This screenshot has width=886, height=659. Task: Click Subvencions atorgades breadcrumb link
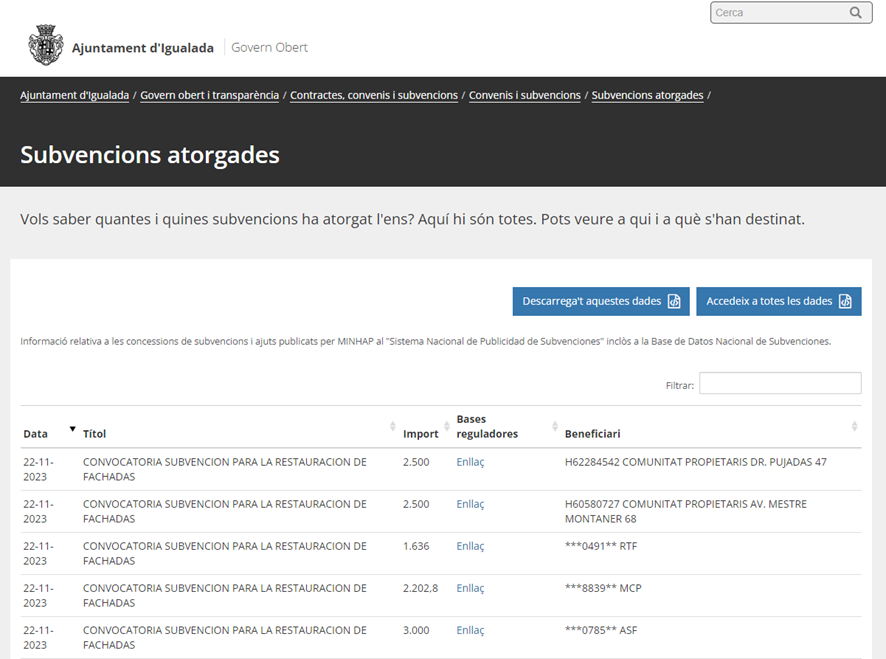[x=647, y=95]
